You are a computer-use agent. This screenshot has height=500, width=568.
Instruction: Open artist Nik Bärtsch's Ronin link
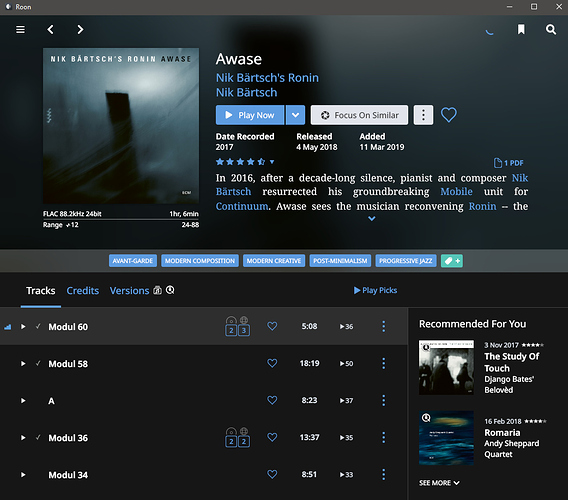[267, 78]
